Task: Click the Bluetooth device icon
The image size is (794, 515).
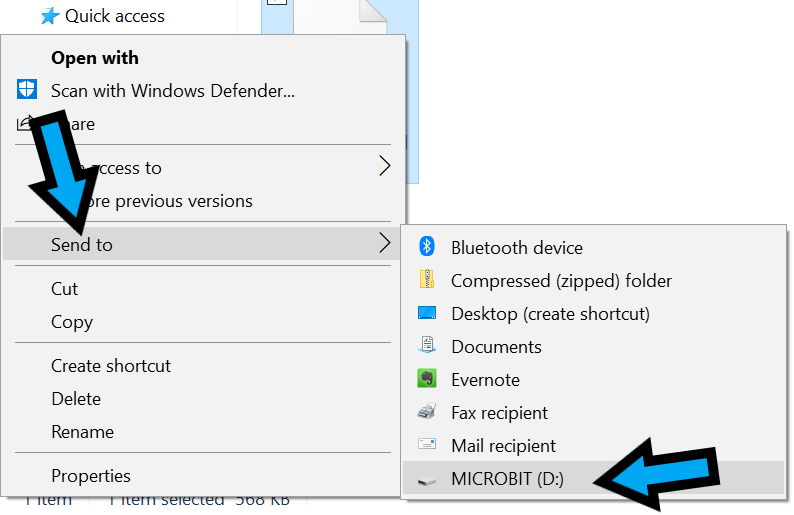Action: tap(427, 247)
